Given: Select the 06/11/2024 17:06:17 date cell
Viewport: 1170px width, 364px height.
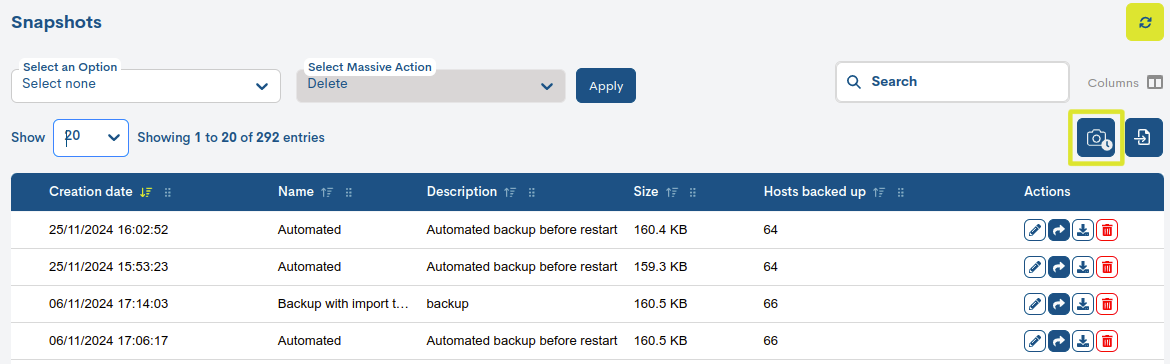Looking at the screenshot, I should point(109,341).
